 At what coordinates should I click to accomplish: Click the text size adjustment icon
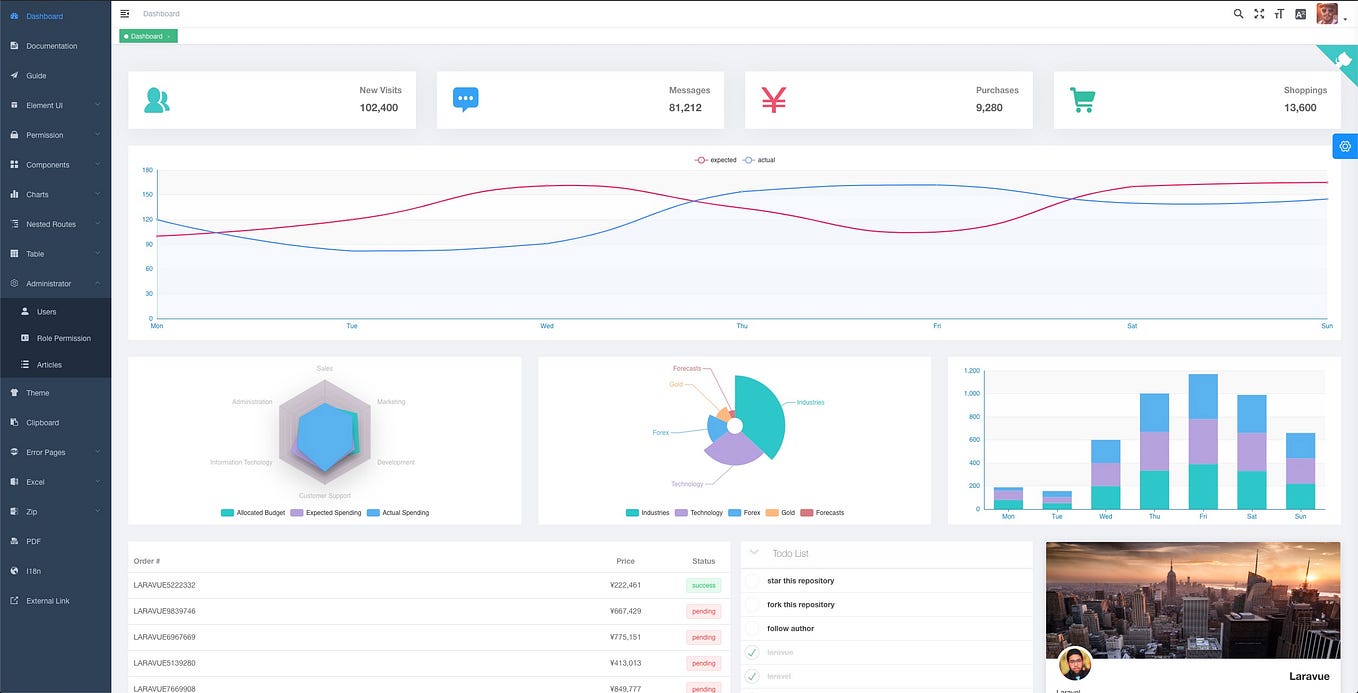(1279, 13)
